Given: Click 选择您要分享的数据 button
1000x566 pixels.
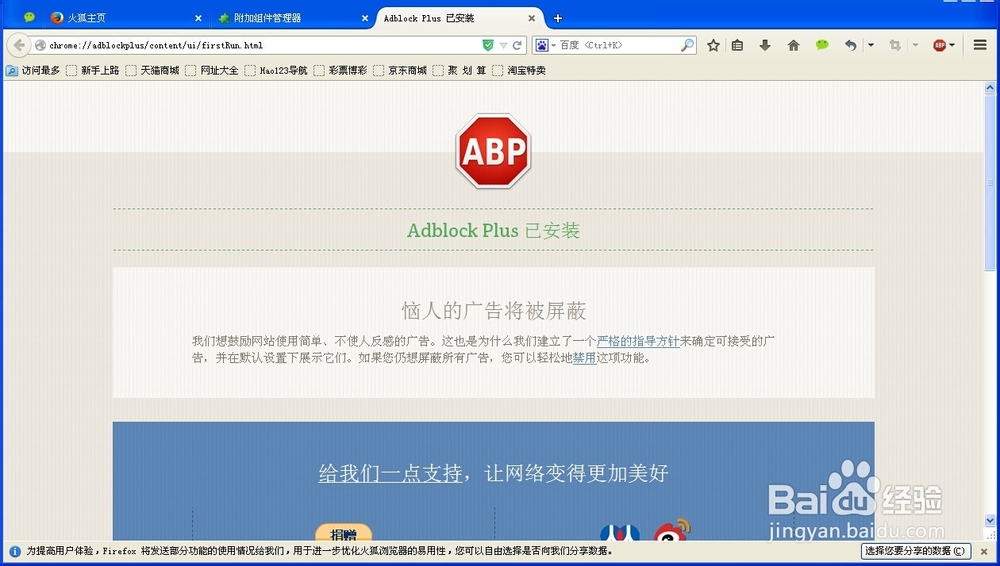Looking at the screenshot, I should (915, 551).
